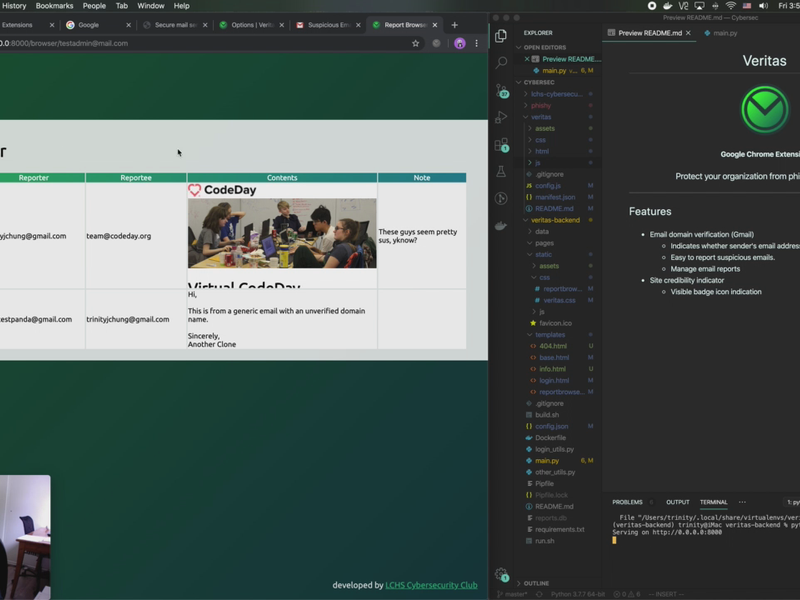Select Python 3.7.7 interpreter in status bar

coord(578,594)
